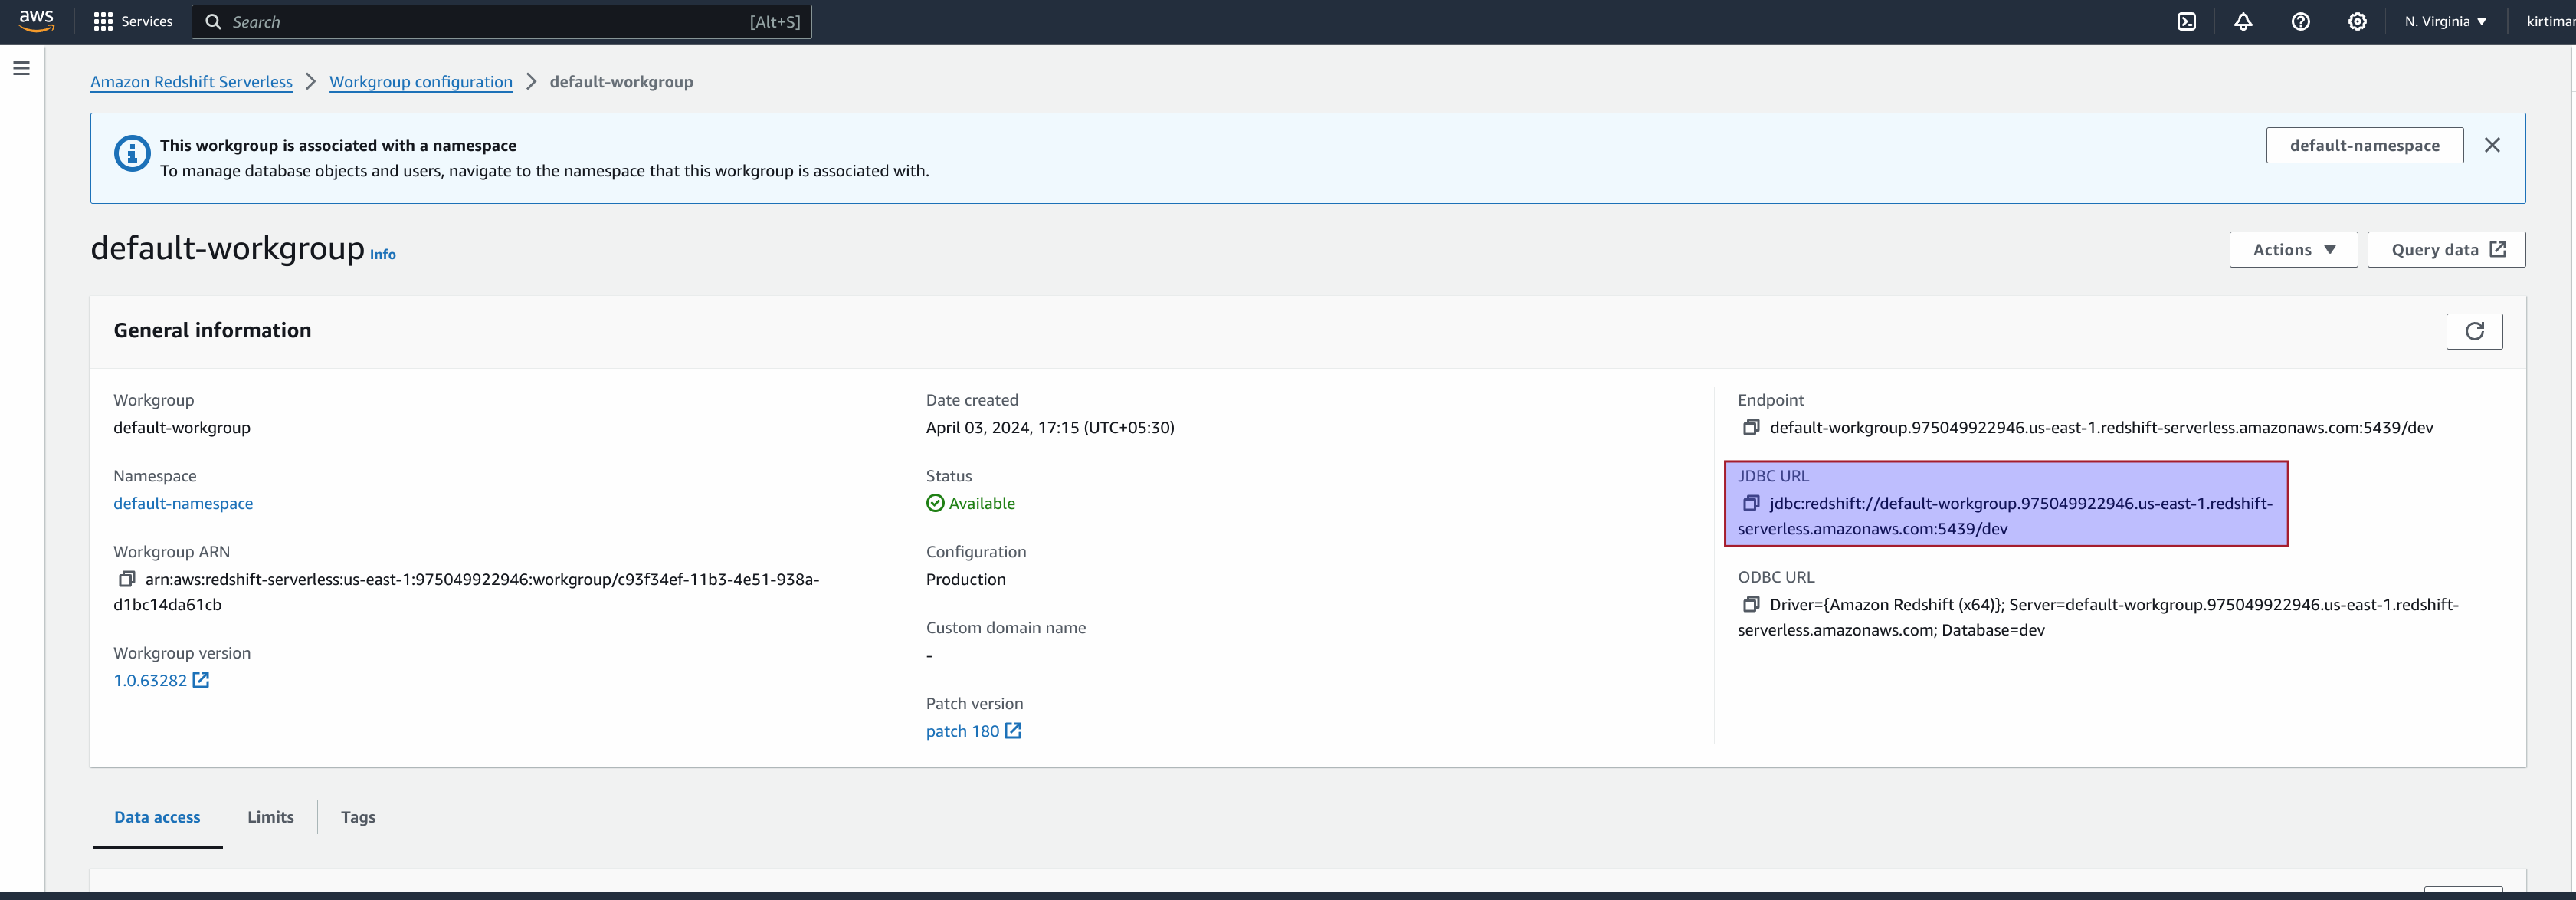This screenshot has height=900, width=2576.
Task: Expand the N. Virginia region selector
Action: click(2445, 21)
